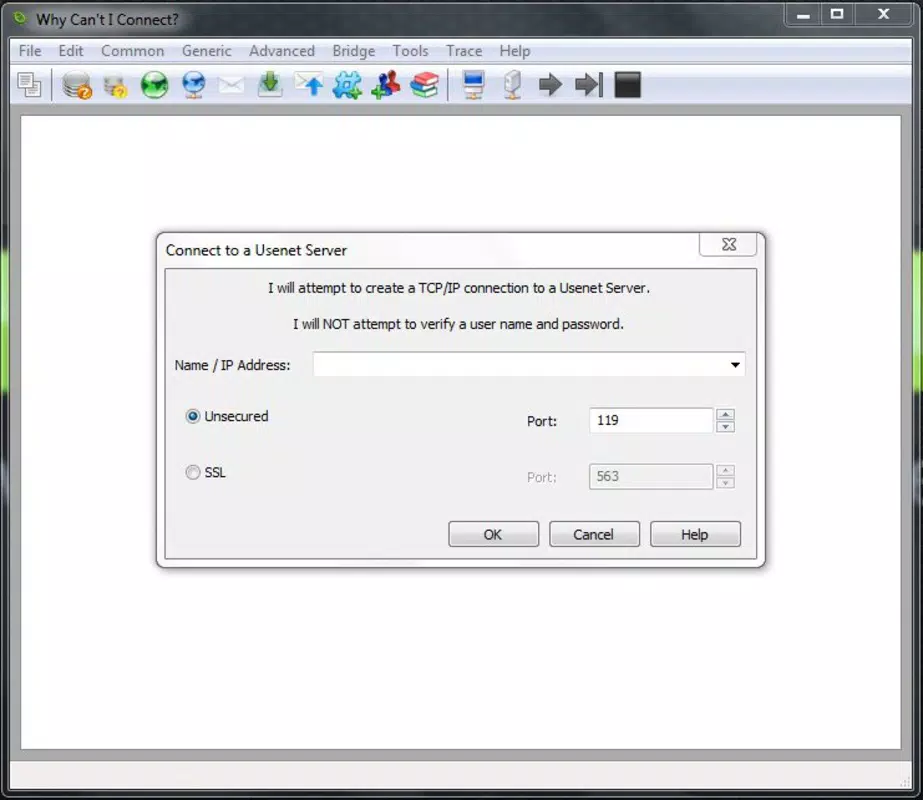Click the app icon in the title bar
Viewport: 923px width, 800px height.
[21, 19]
